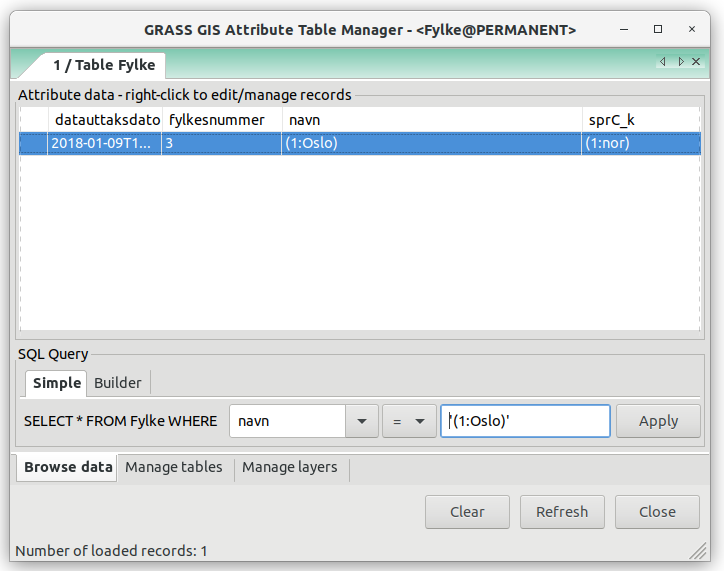The height and width of the screenshot is (571, 724).
Task: Click the fylkesnummer column header
Action: [222, 120]
